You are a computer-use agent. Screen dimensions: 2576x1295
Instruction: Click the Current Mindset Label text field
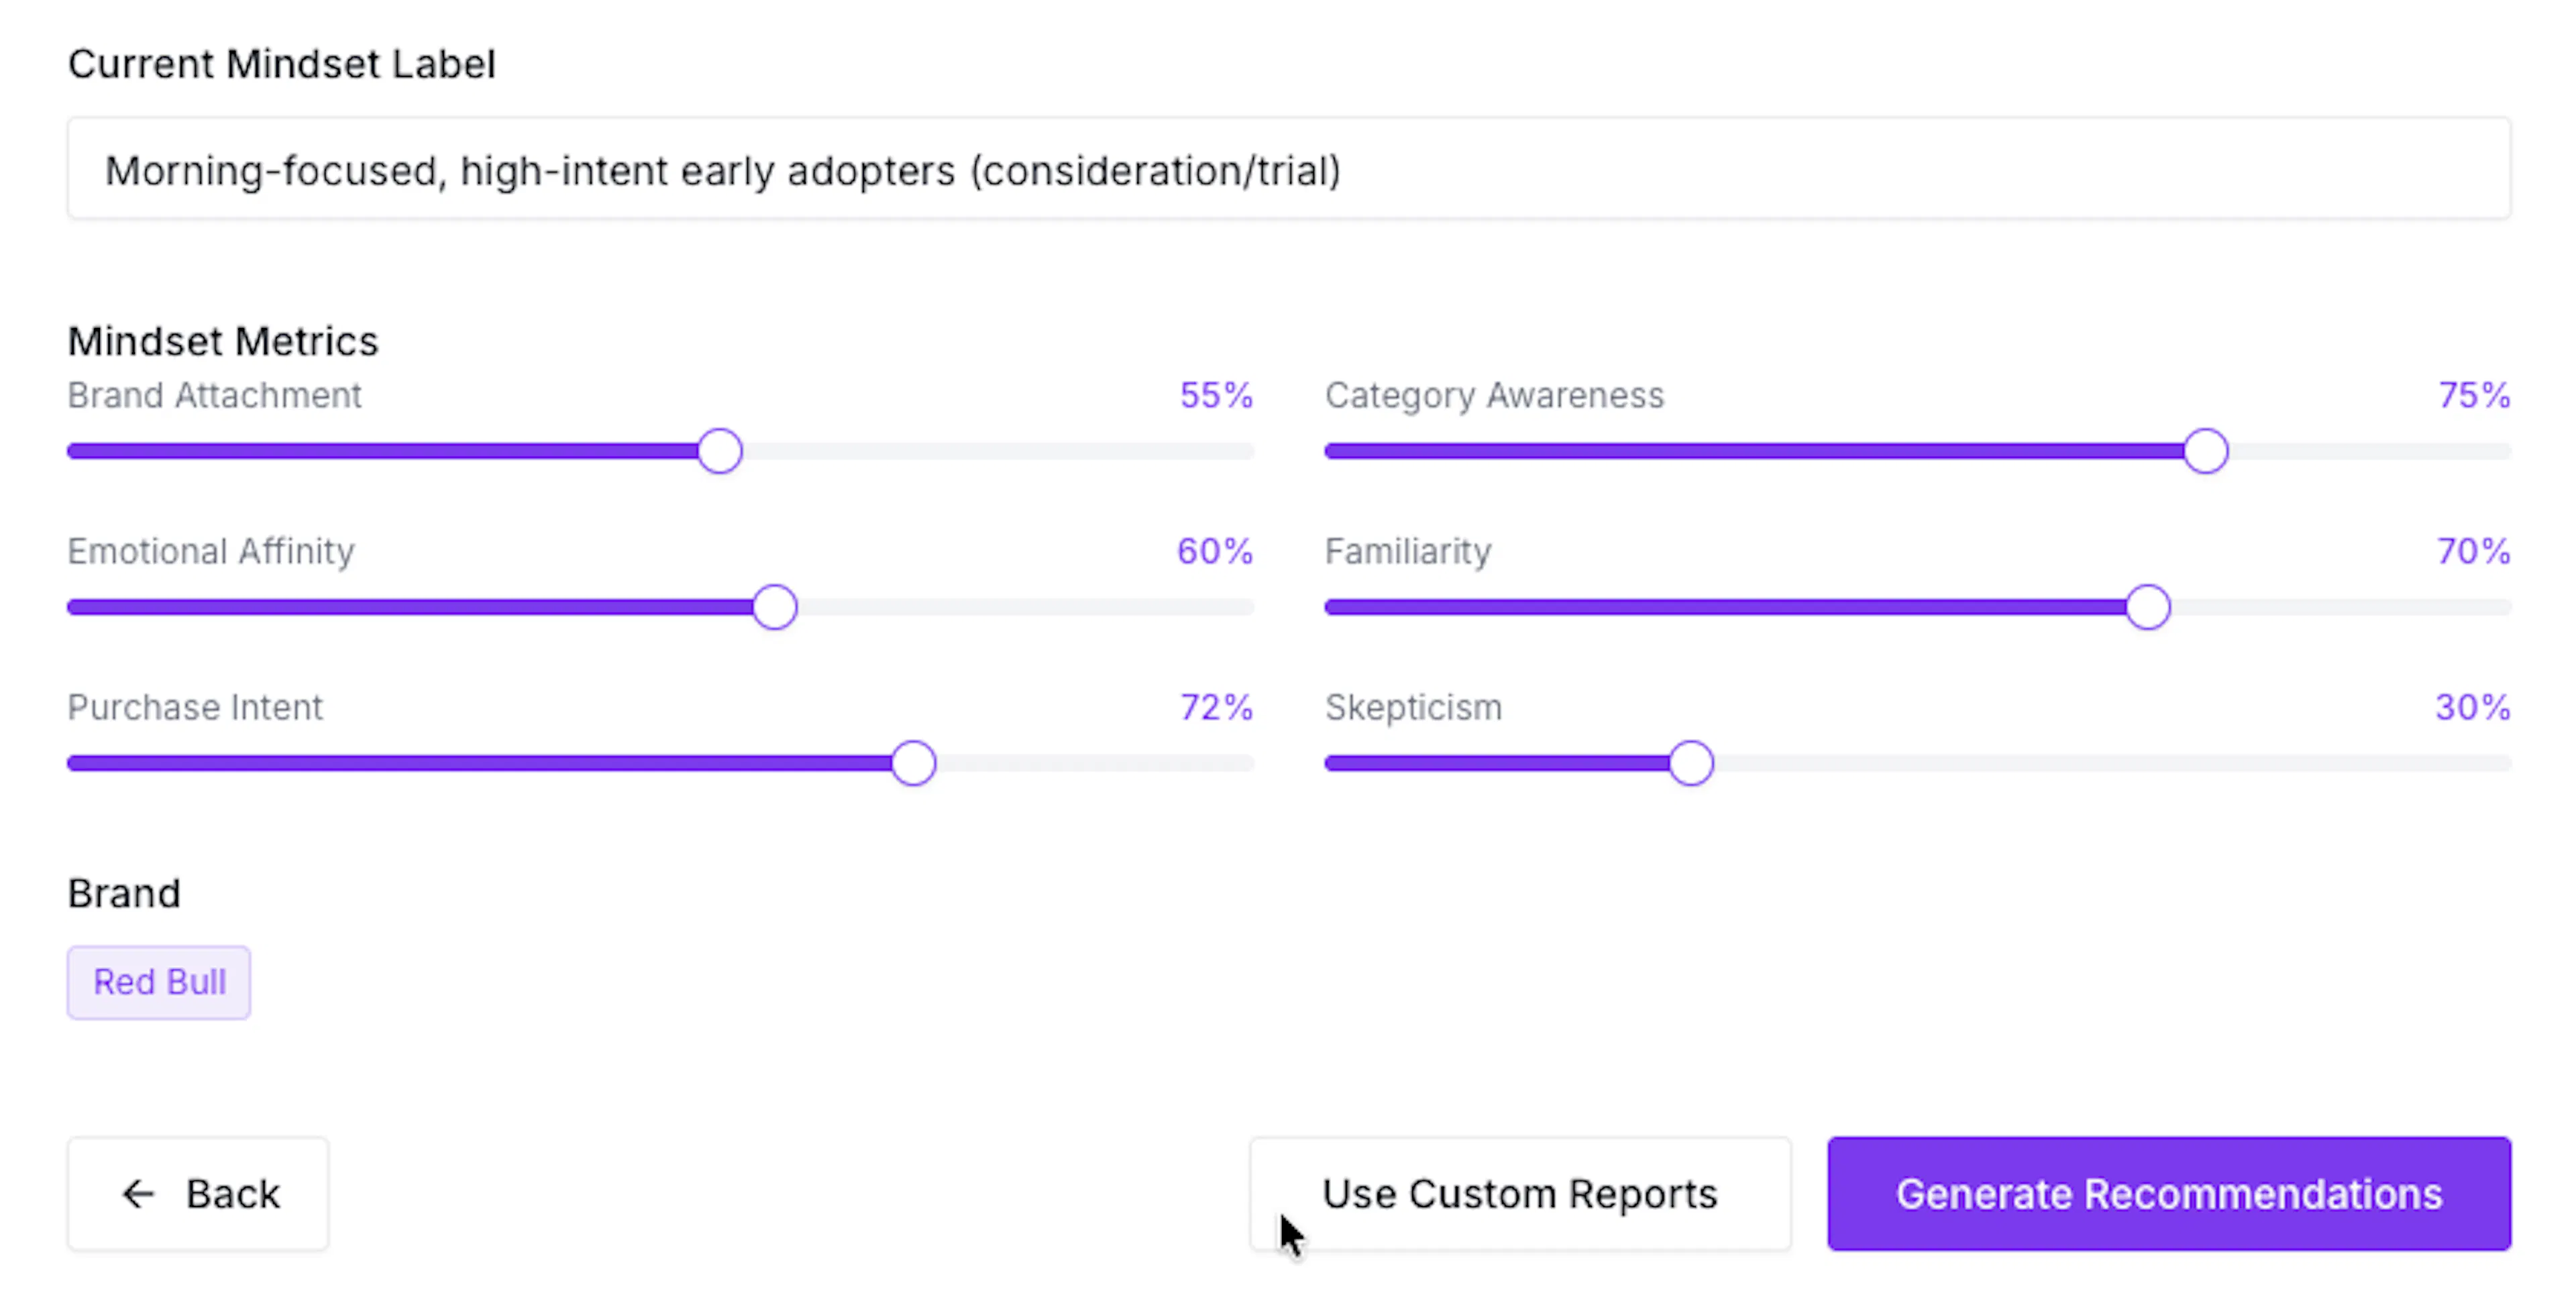click(x=1288, y=169)
